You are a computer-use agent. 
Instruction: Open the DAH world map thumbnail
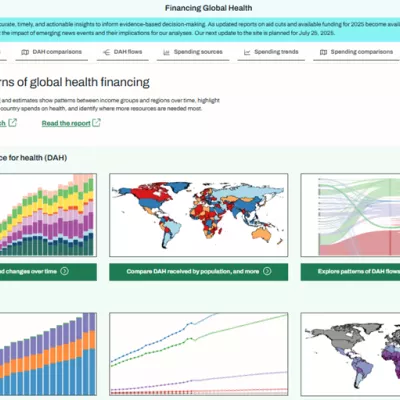pyautogui.click(x=199, y=215)
